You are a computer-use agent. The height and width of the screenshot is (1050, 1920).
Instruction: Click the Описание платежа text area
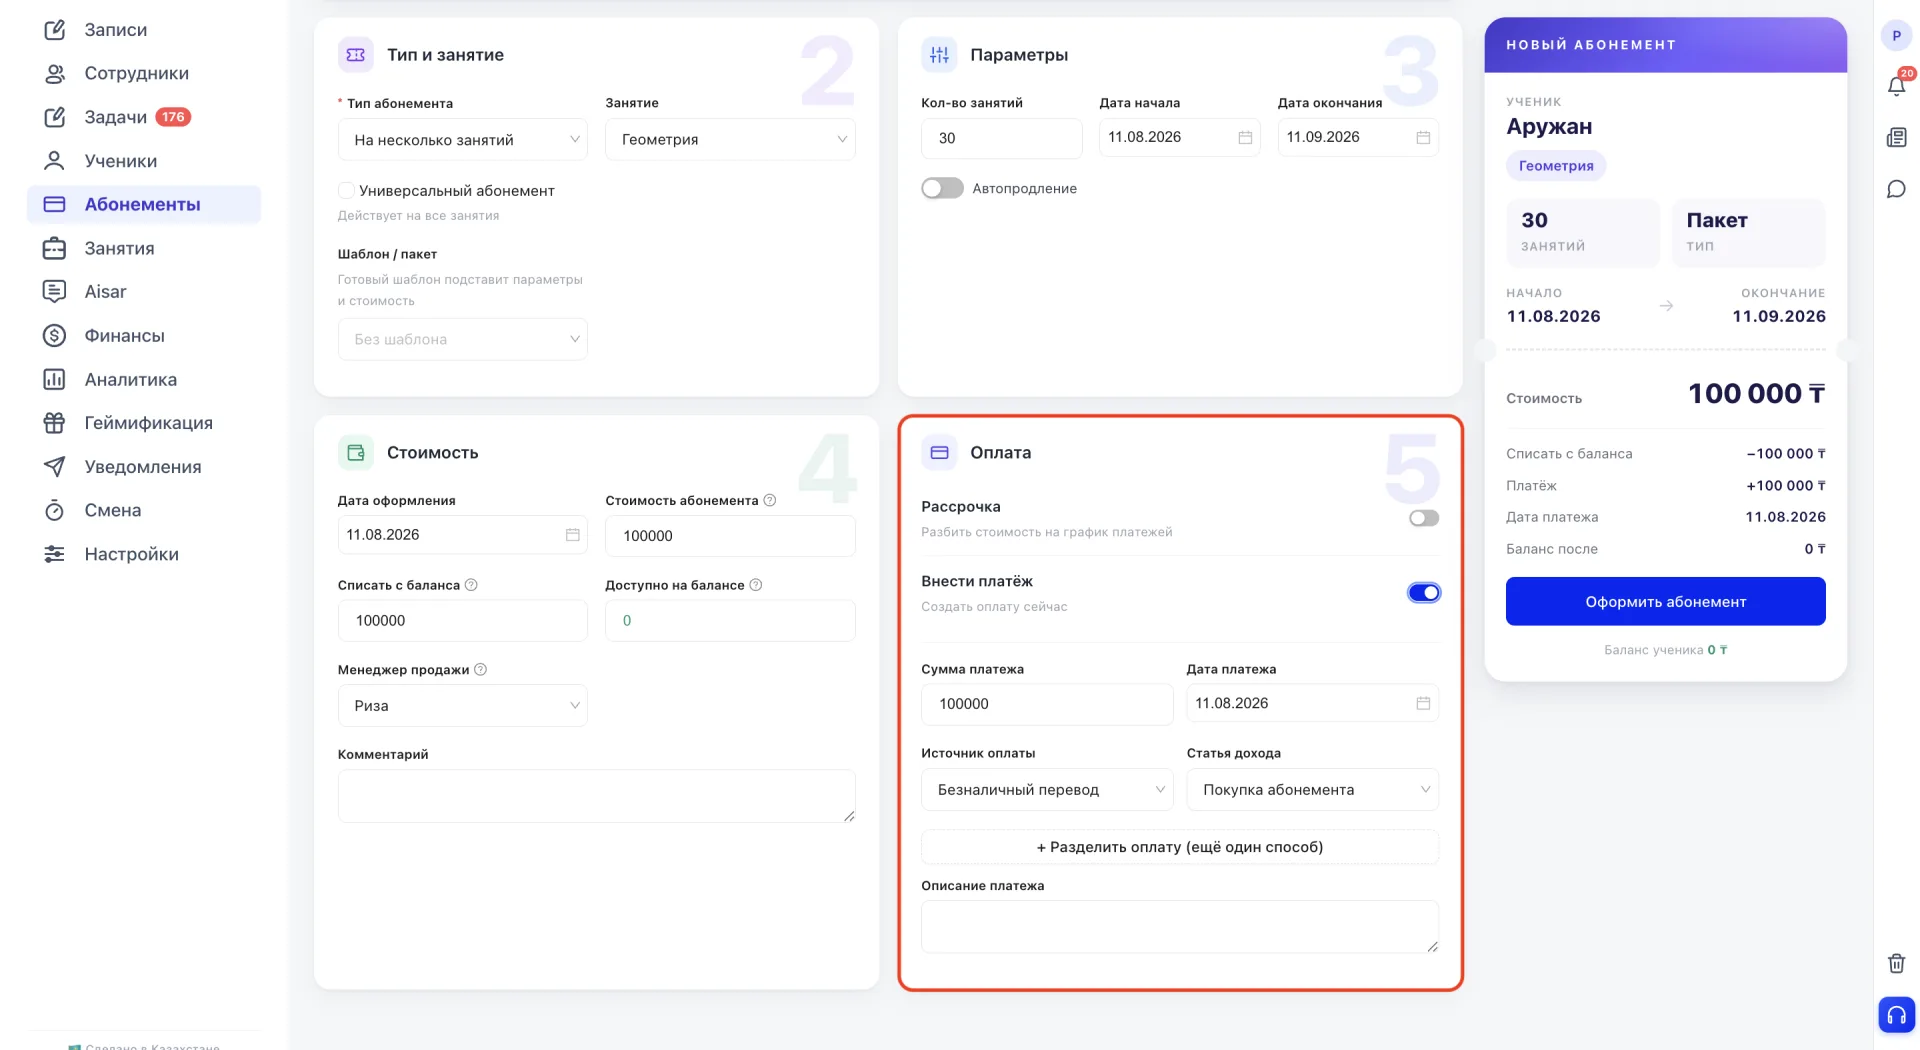(x=1180, y=927)
